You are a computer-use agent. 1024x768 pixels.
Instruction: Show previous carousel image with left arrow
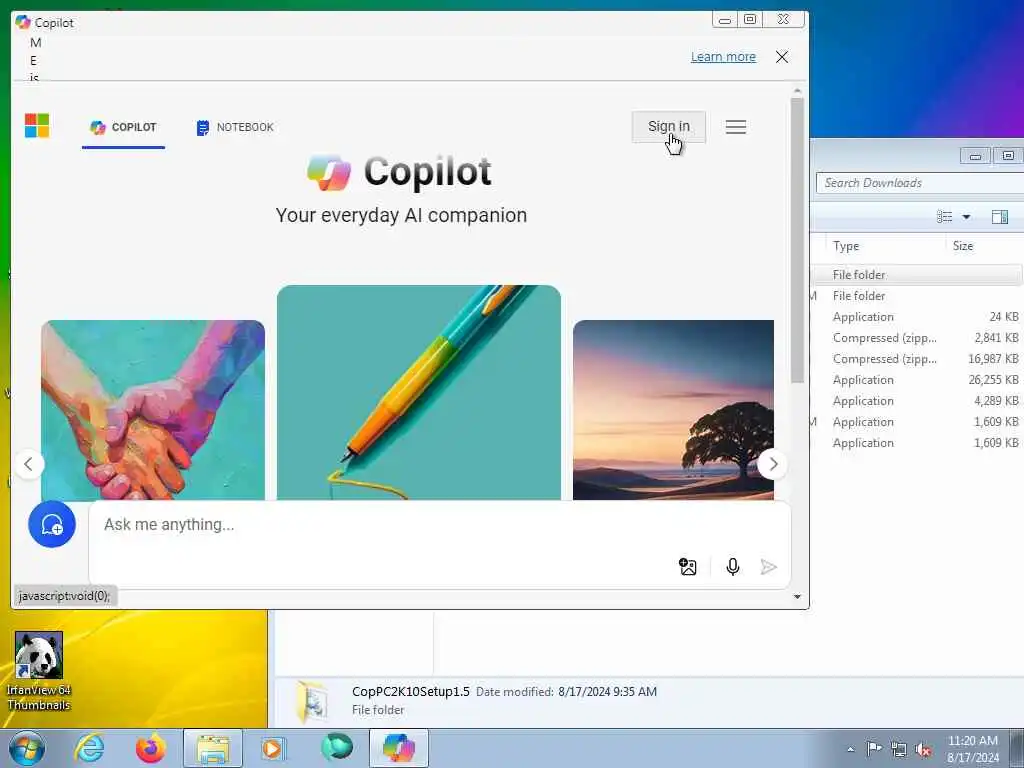29,464
